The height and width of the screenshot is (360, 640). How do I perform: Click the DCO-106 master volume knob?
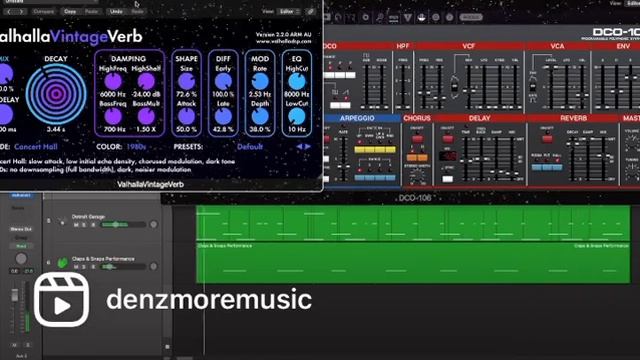(632, 142)
